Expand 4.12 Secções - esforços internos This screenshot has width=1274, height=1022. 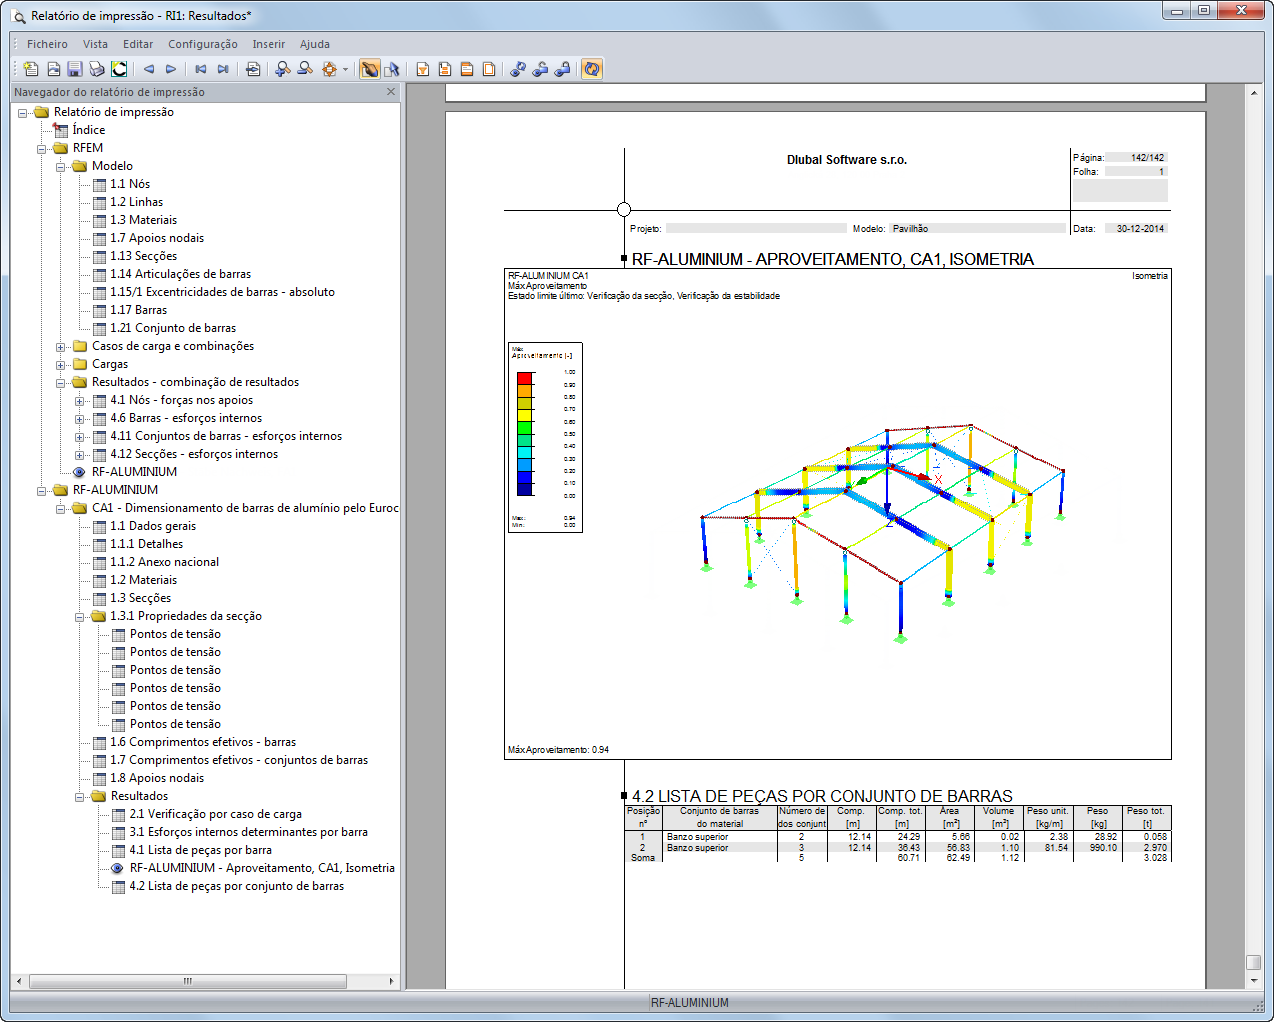click(x=80, y=454)
